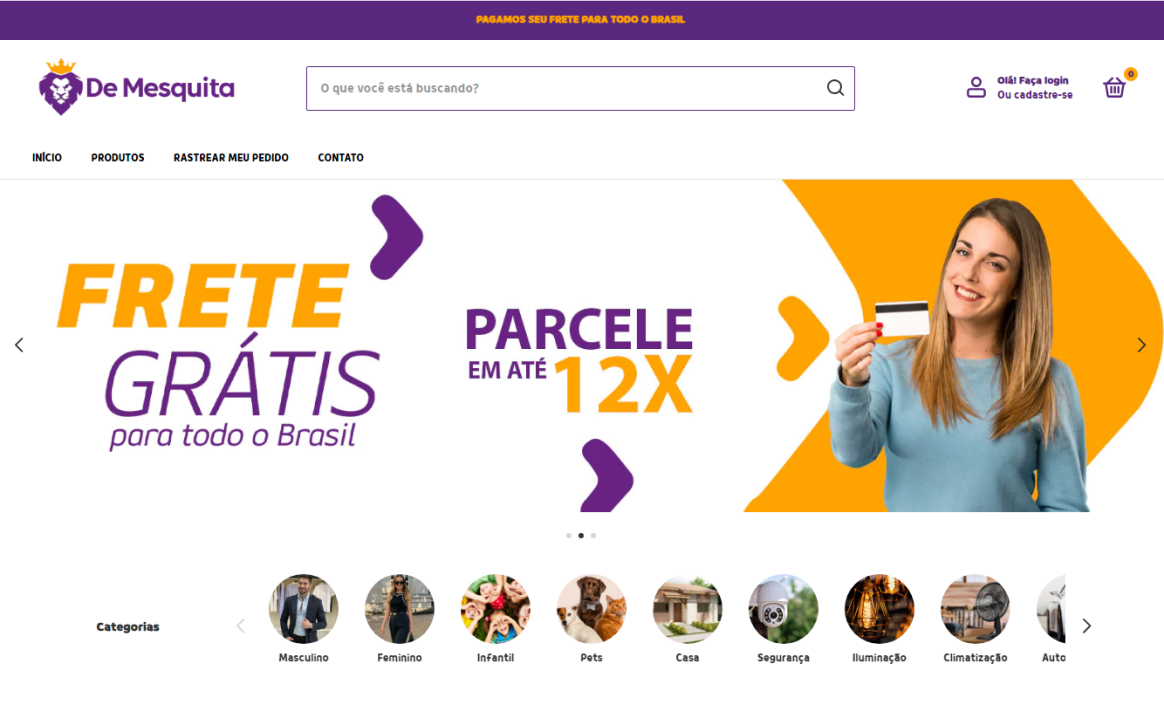The image size is (1164, 718).
Task: Advance banner with right arrow chevron
Action: tap(1142, 345)
